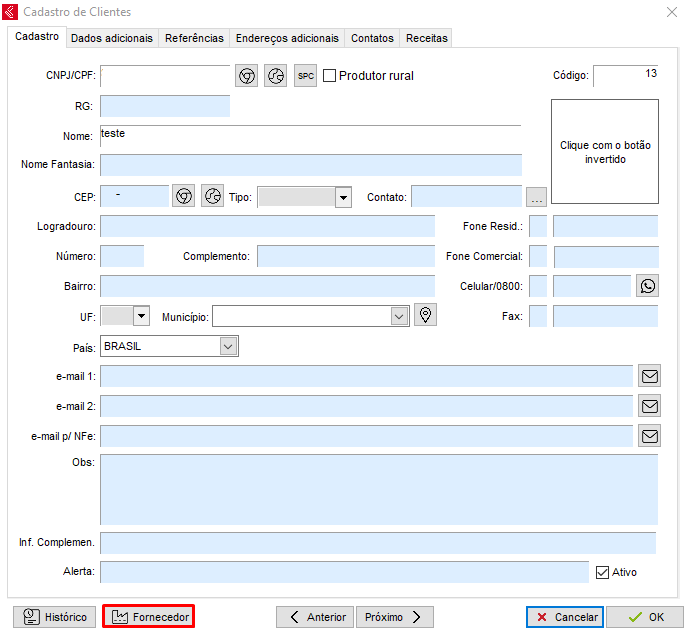
Task: Click the ellipsis button beside Contato
Action: point(536,197)
